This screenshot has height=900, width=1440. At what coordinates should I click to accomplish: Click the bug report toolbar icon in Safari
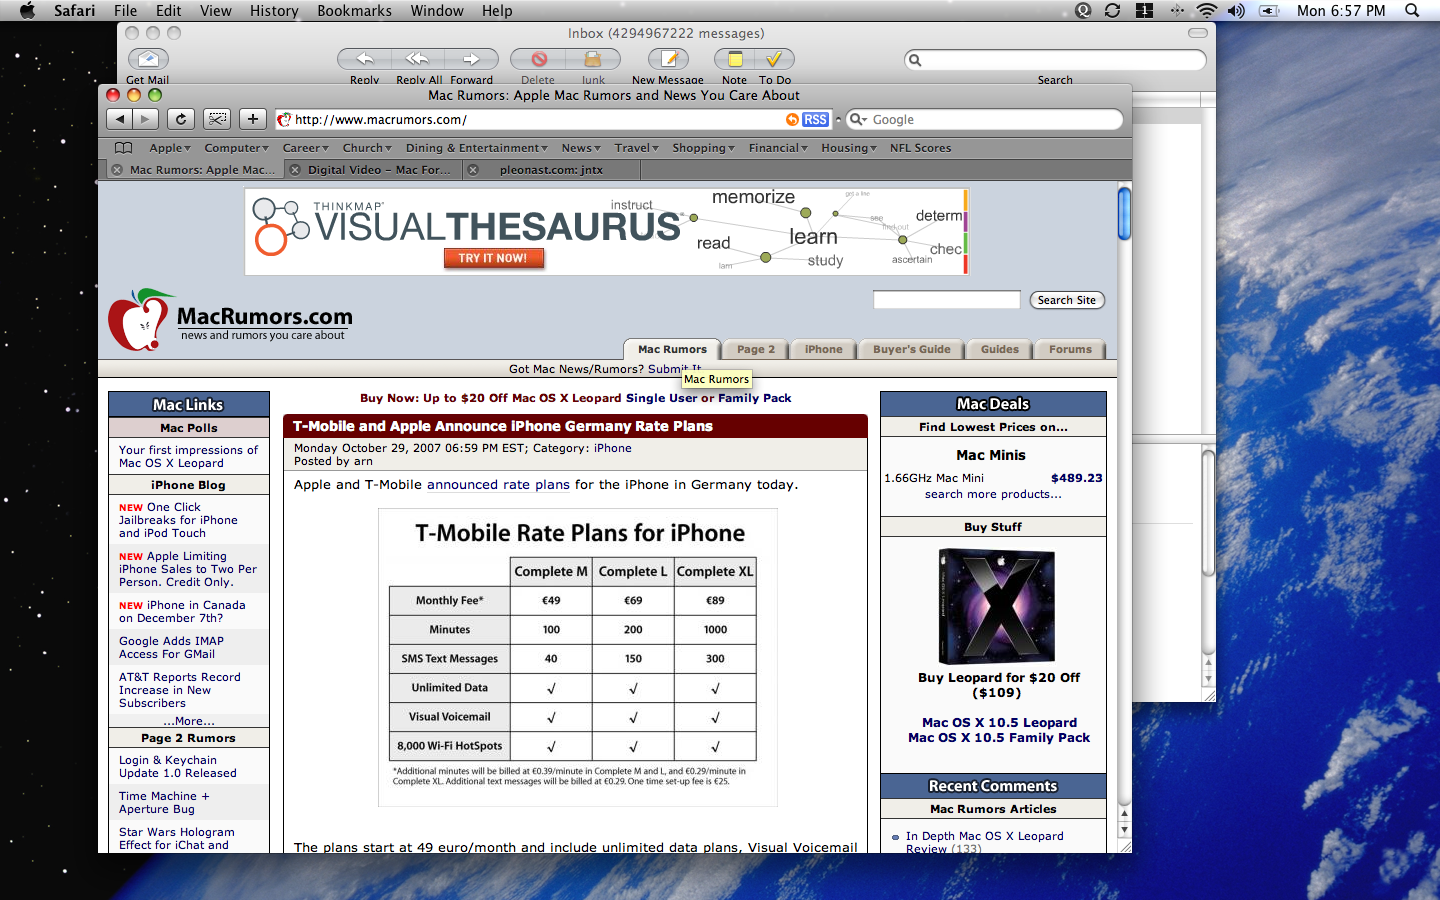(217, 119)
